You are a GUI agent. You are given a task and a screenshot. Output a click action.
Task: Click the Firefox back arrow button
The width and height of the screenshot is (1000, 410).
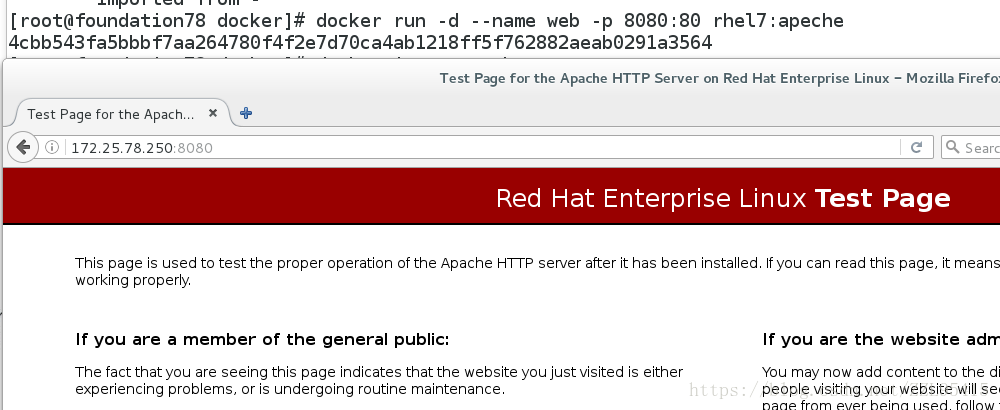point(22,147)
